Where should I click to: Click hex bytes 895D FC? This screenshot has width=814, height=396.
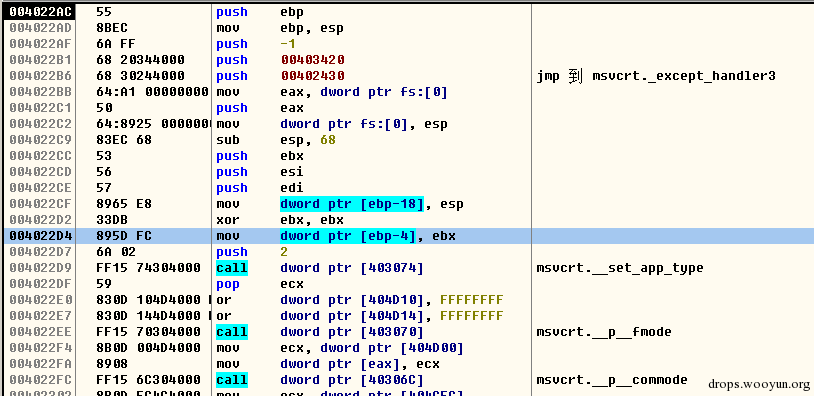(x=124, y=236)
